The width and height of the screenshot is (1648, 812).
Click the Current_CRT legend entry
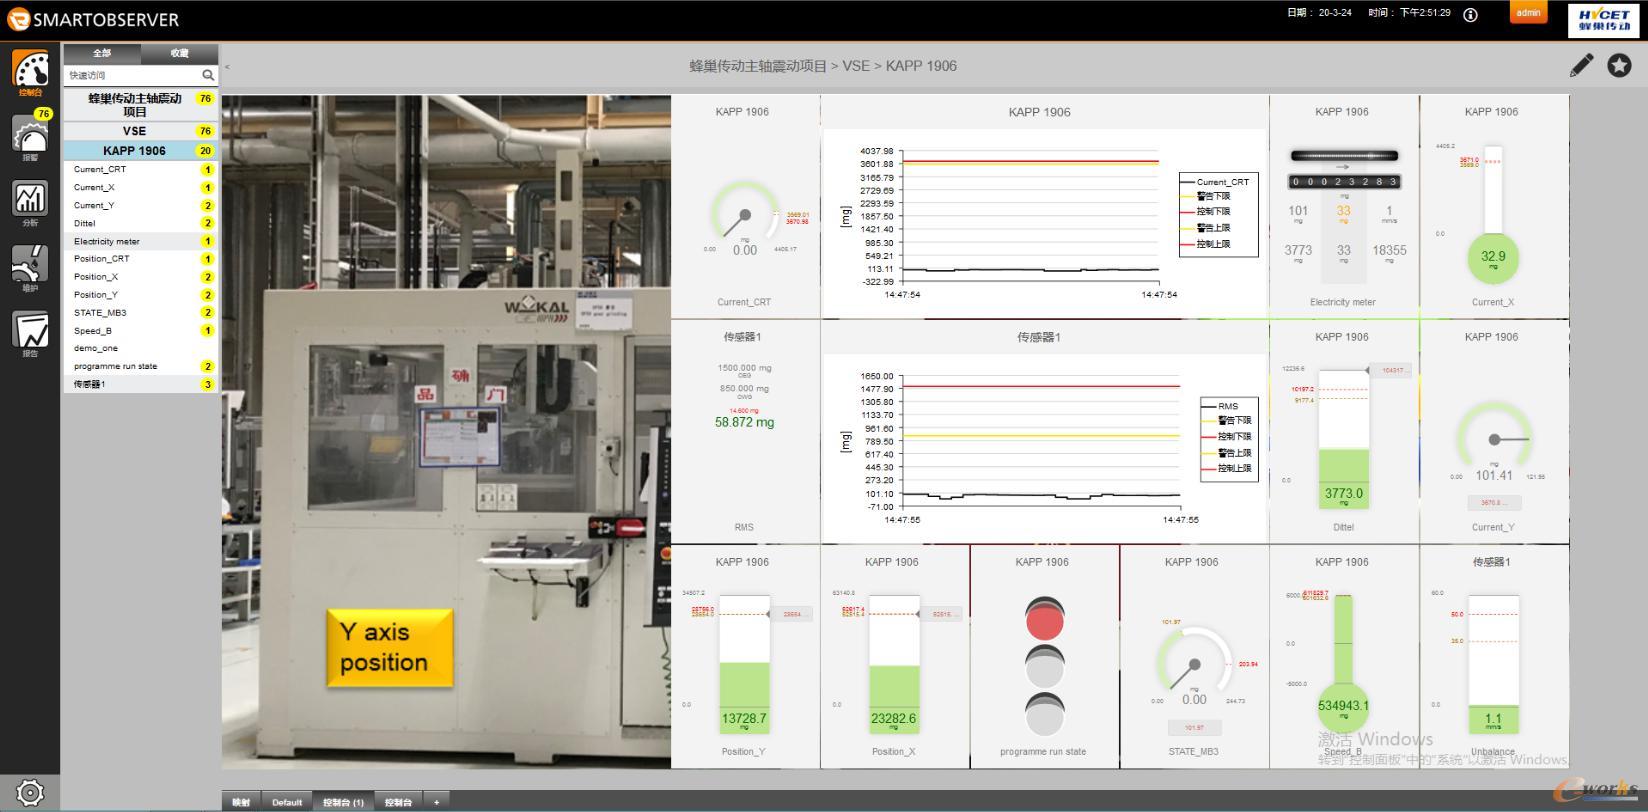1215,182
